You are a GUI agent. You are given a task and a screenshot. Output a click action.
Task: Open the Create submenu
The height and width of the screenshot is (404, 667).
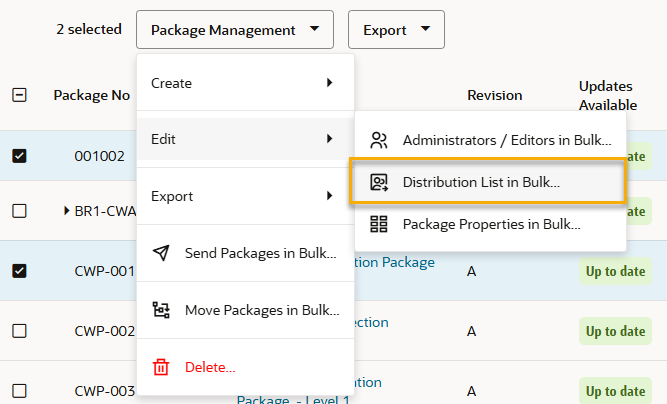click(x=245, y=83)
